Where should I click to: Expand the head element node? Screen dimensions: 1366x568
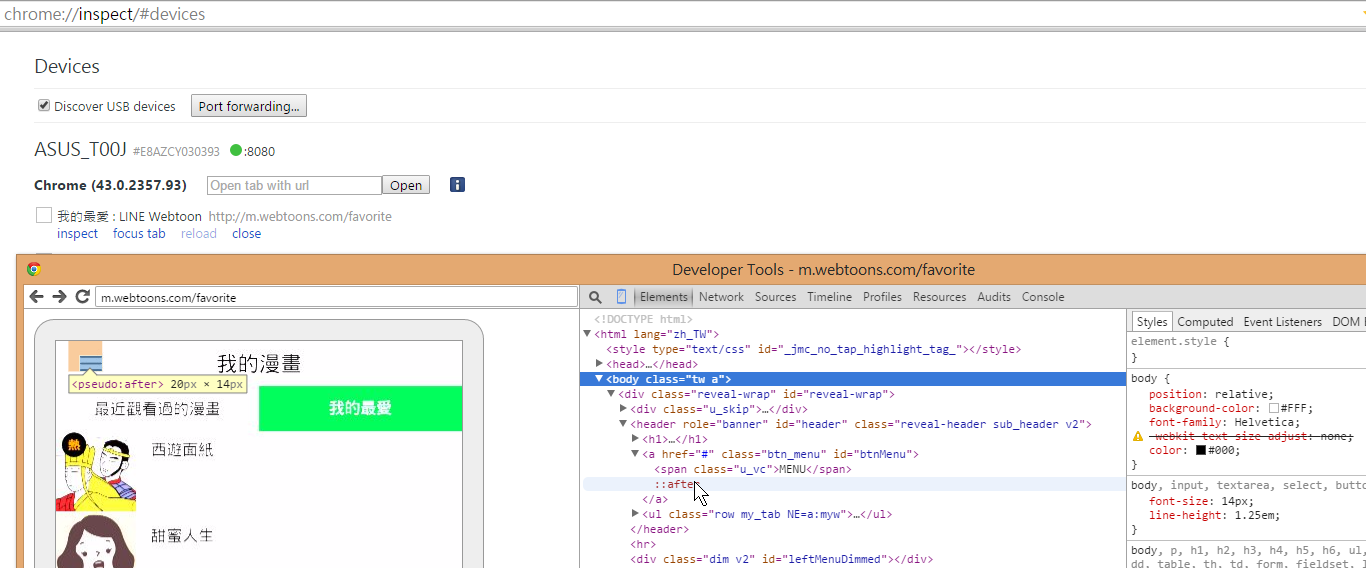(599, 364)
